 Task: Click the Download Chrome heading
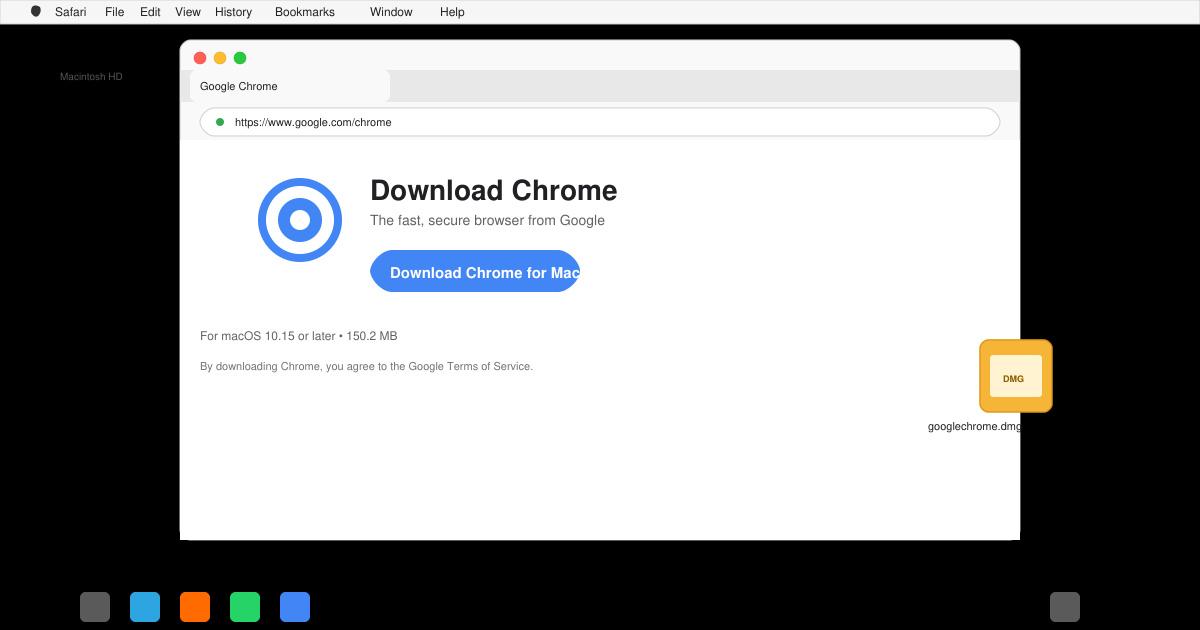coord(494,190)
